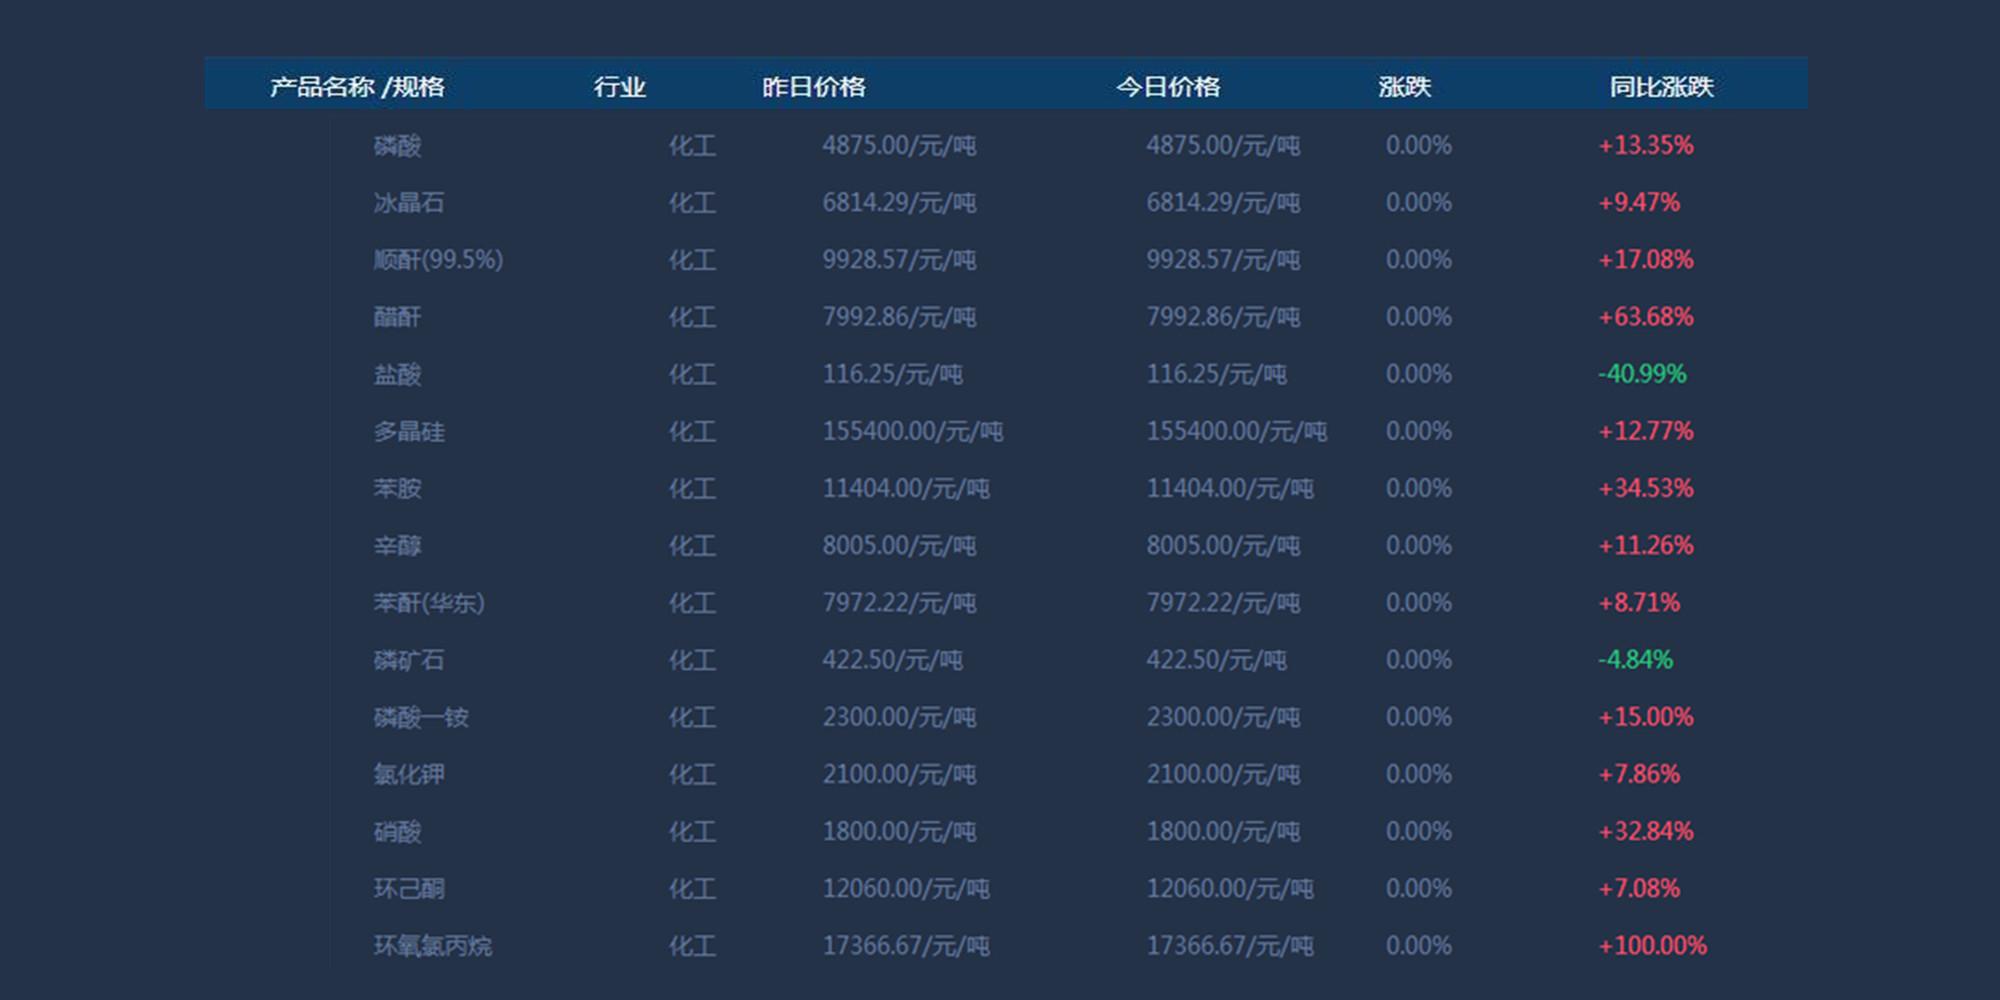Click today's price 155400.00/元/吨
The image size is (2000, 1000).
point(1236,432)
